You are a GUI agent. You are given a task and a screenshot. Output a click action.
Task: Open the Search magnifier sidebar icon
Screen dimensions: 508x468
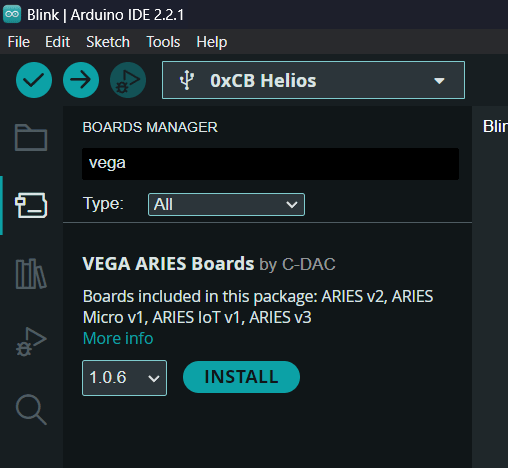pos(31,410)
